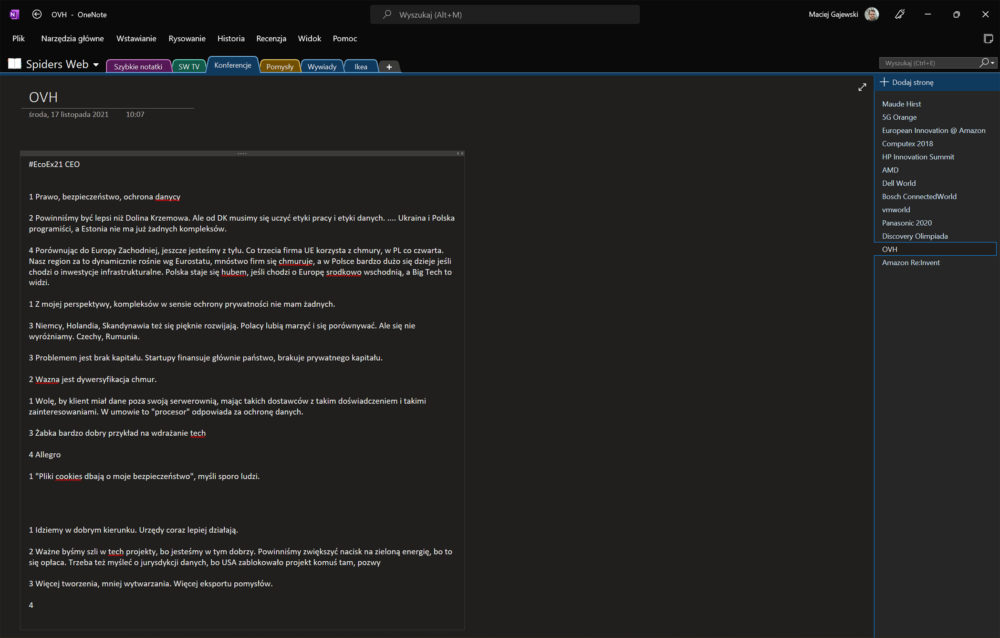Open the Spiders Web notebook dropdown
1000x638 pixels.
(96, 64)
